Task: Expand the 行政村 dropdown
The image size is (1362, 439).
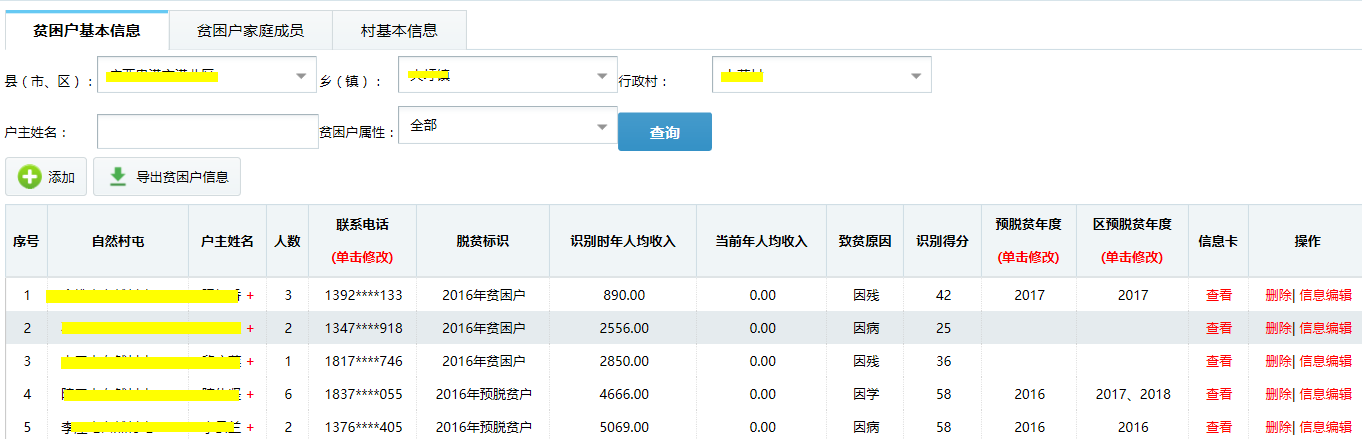Action: [915, 76]
